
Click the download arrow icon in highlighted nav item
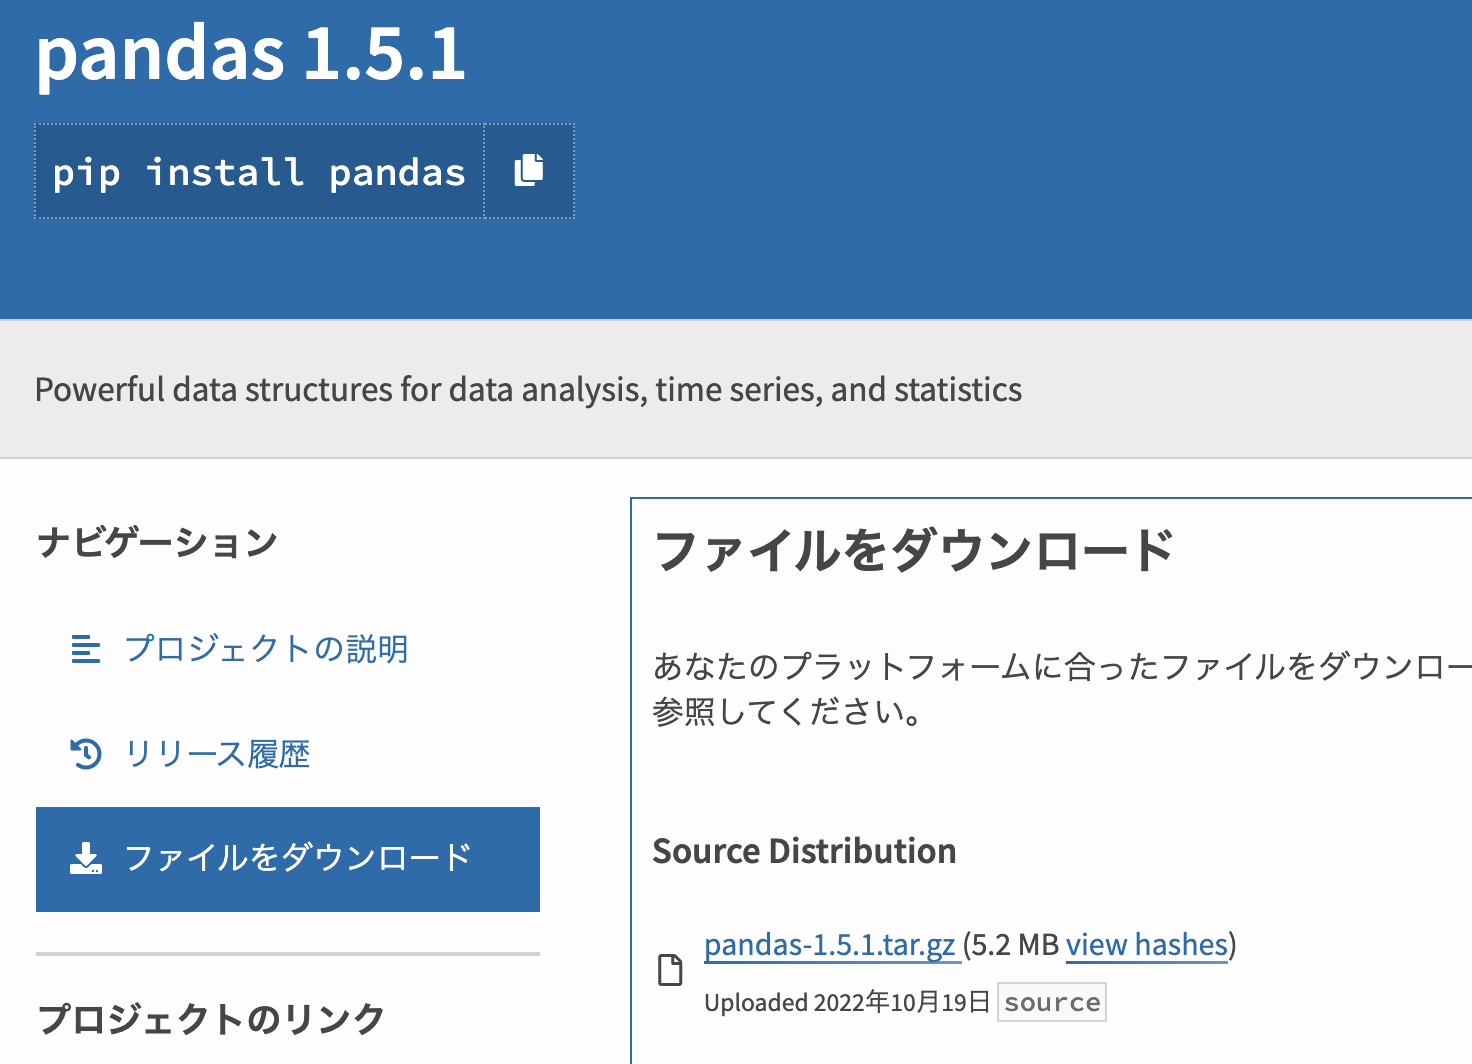pos(86,858)
